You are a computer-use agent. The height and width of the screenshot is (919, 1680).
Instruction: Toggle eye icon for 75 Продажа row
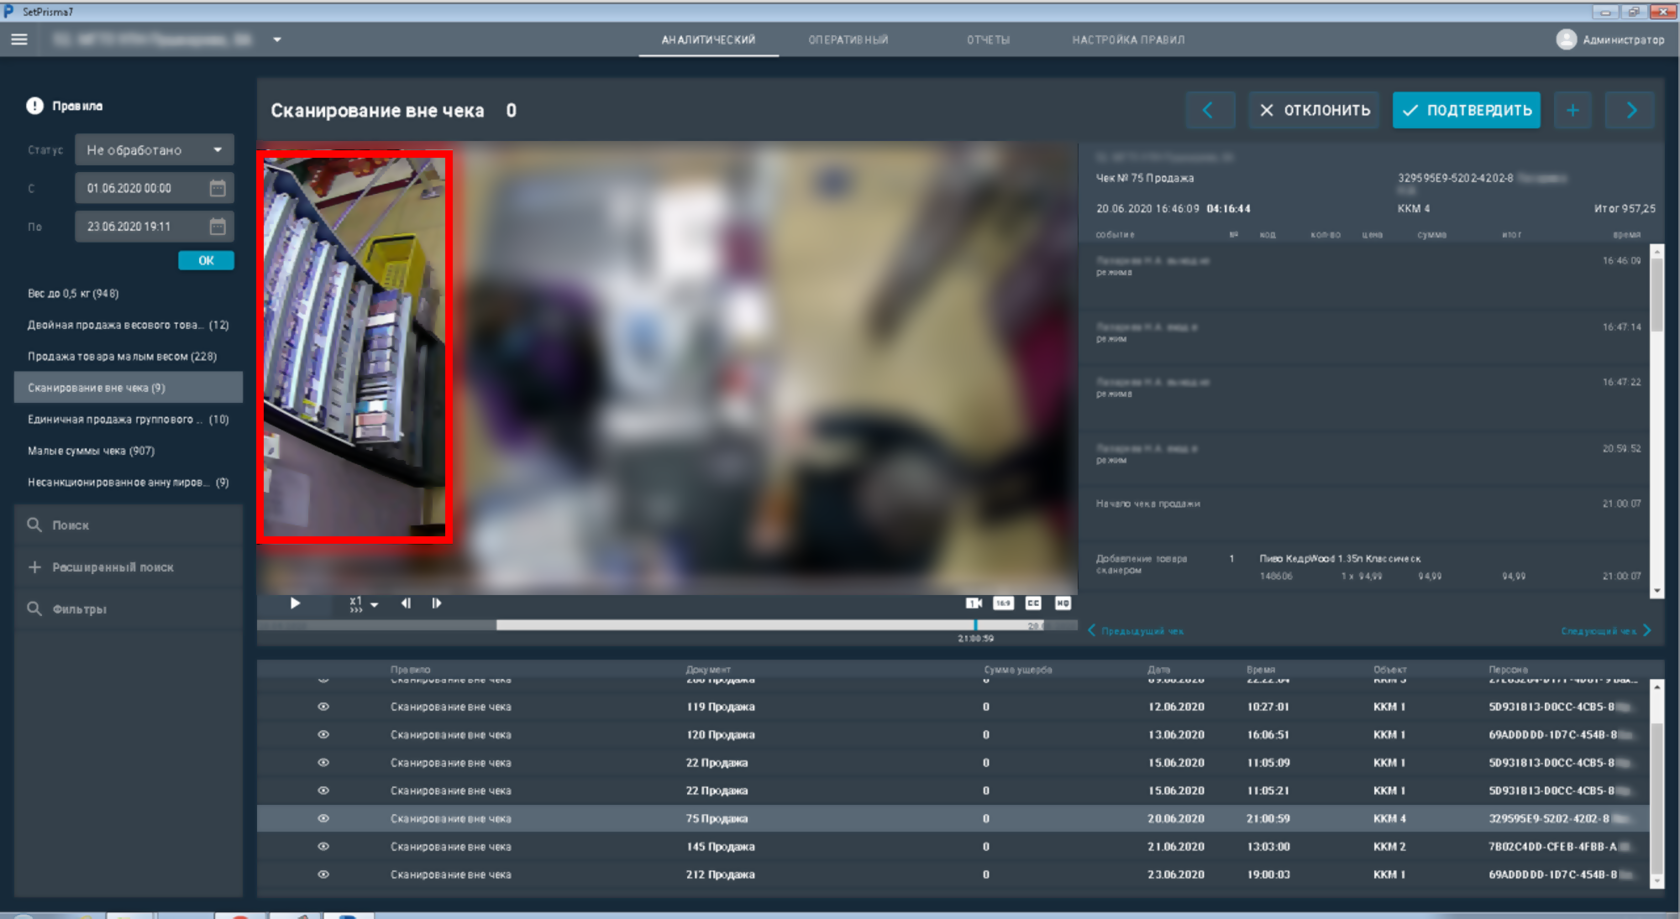click(323, 819)
